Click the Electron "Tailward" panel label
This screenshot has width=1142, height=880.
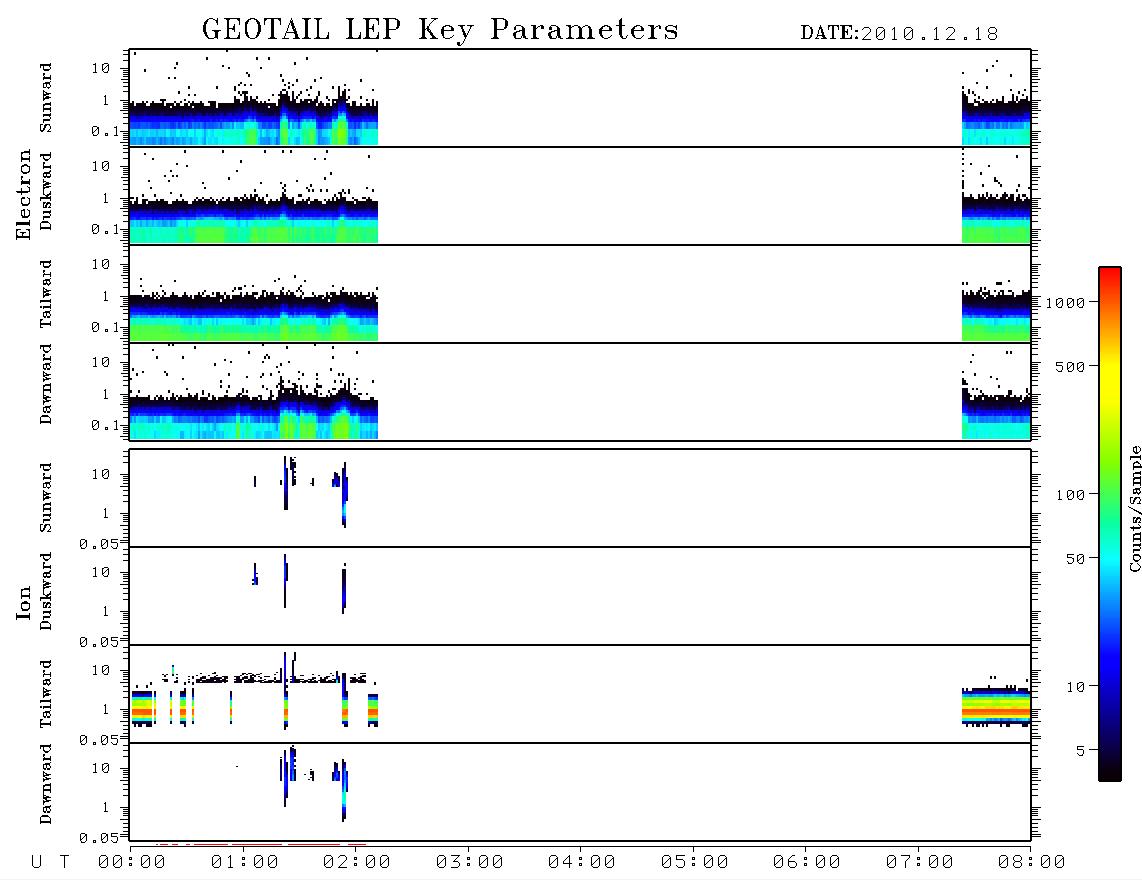coord(46,294)
